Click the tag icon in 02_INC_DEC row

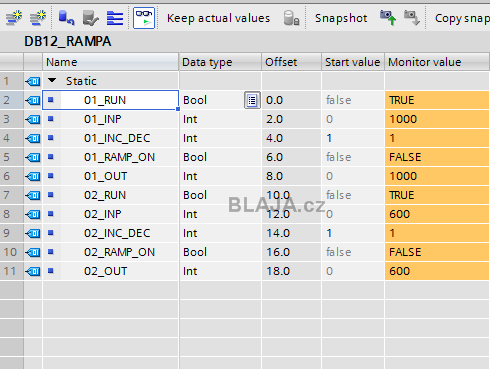[33, 233]
